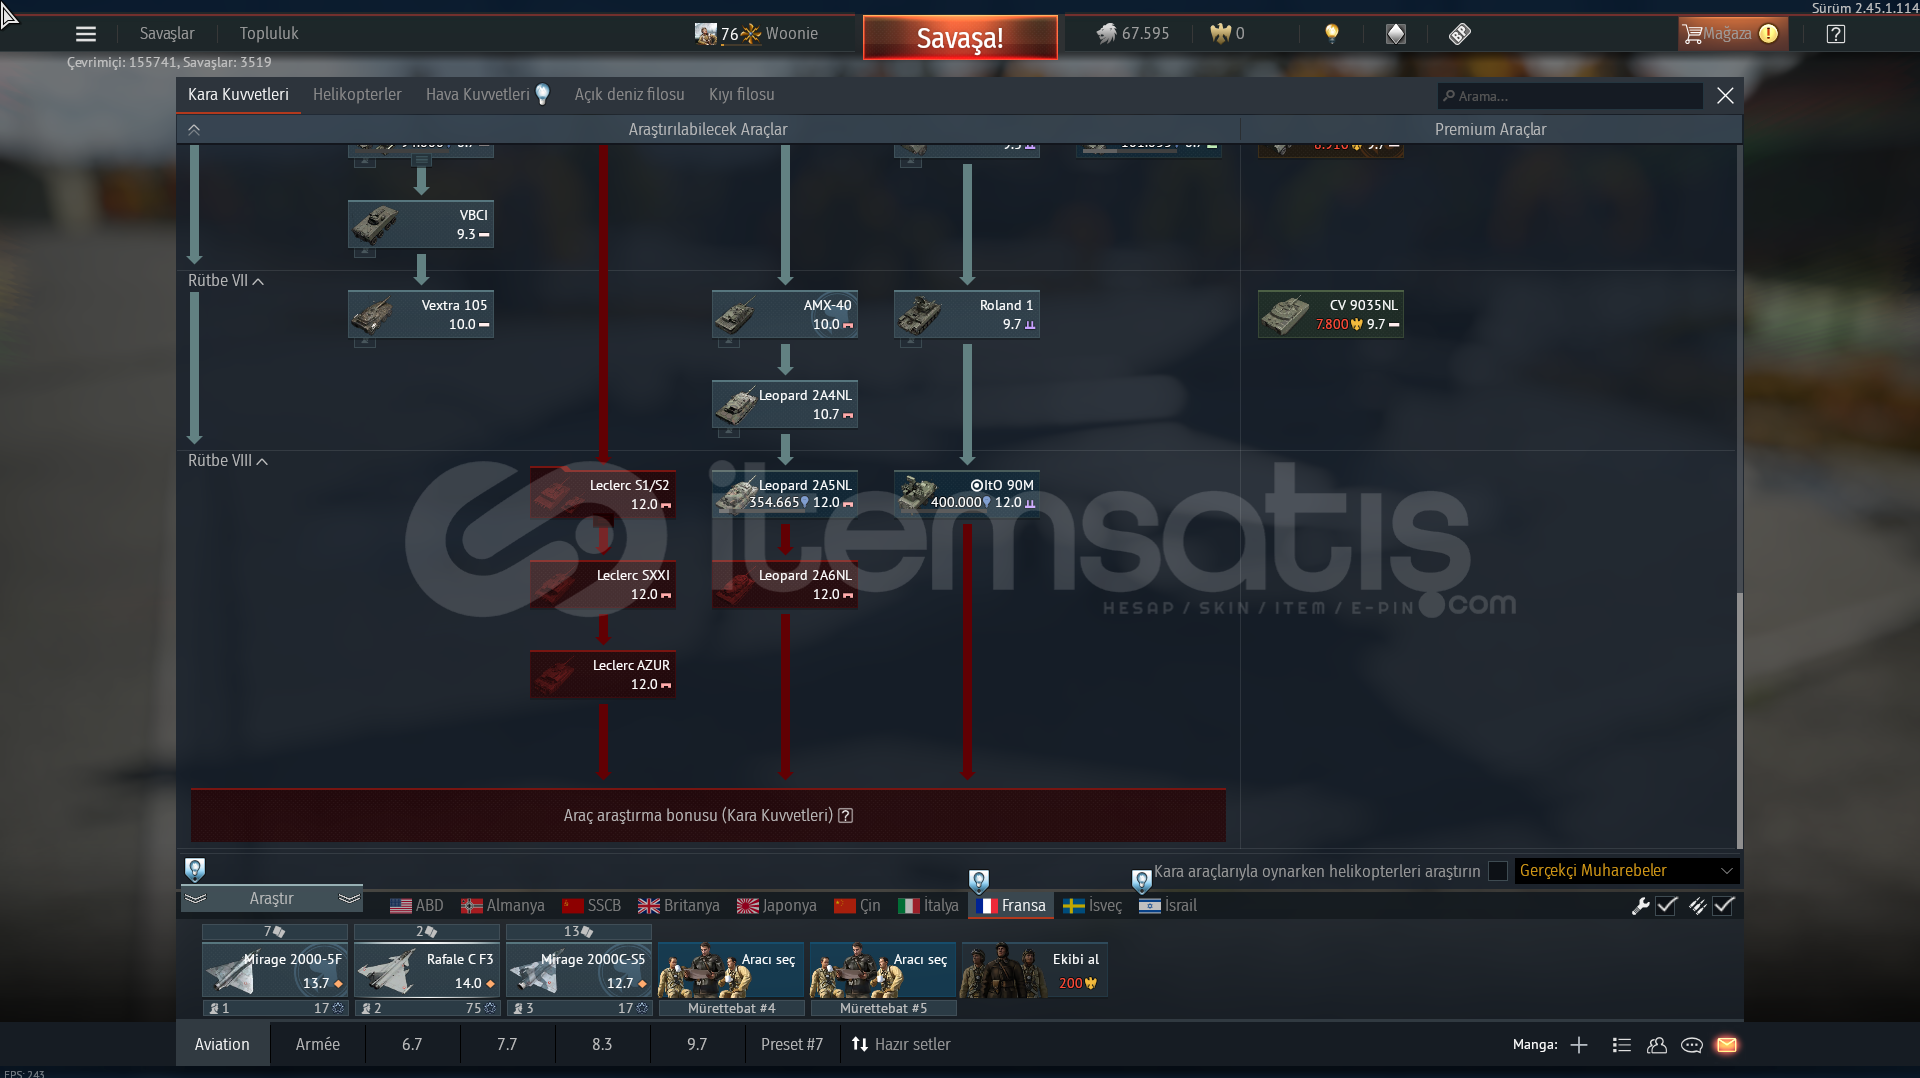Click the wrench auto-repair icon
Screen dimensions: 1920x1078
pyautogui.click(x=1640, y=906)
